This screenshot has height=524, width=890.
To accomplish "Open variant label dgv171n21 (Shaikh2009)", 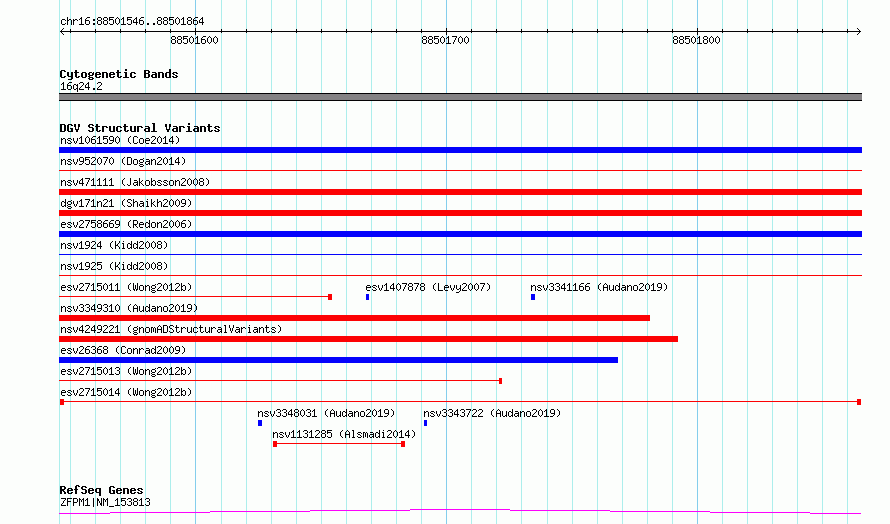I will 126,203.
